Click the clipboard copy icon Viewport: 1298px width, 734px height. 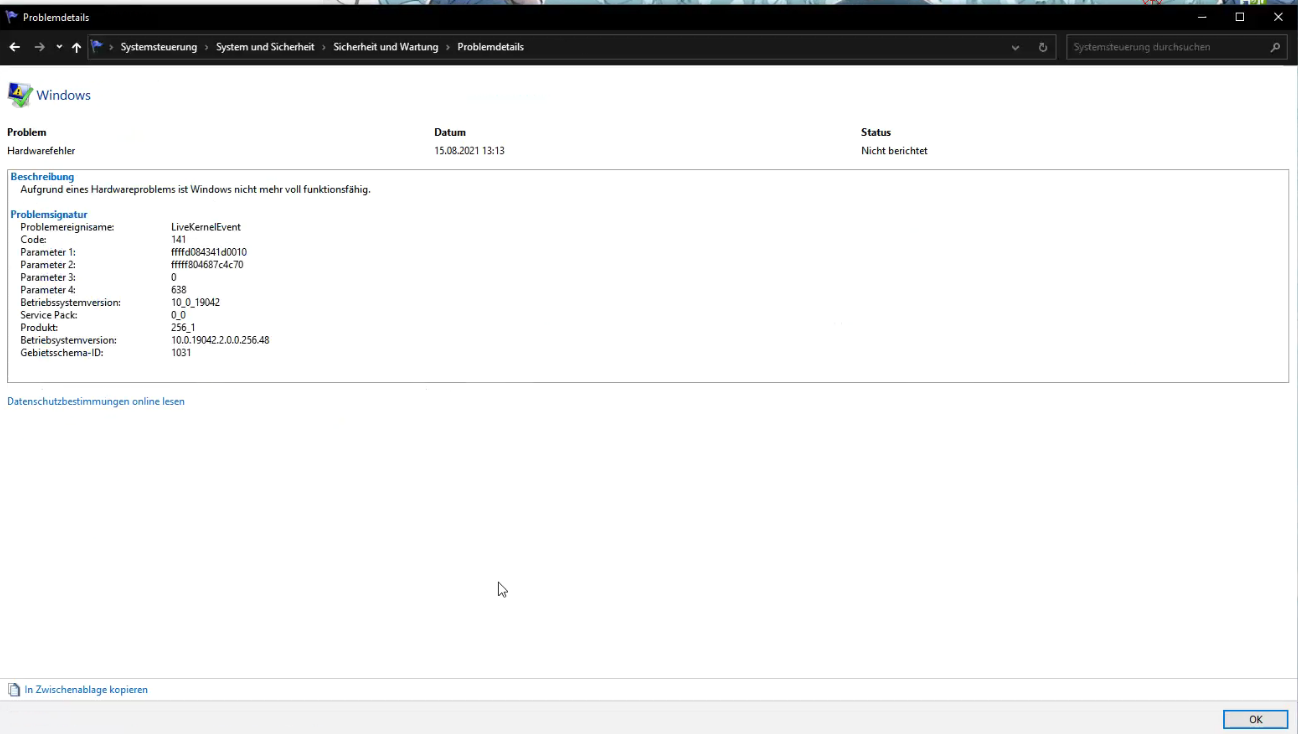(x=14, y=689)
